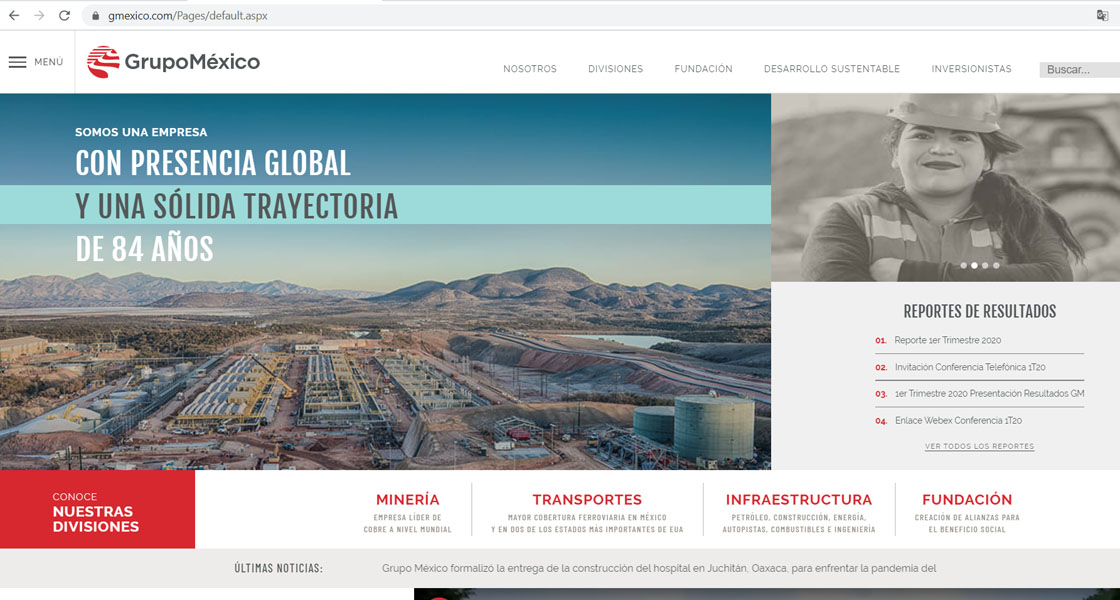
Task: Open Reporte 1er Trimestre 2020
Action: click(x=948, y=341)
